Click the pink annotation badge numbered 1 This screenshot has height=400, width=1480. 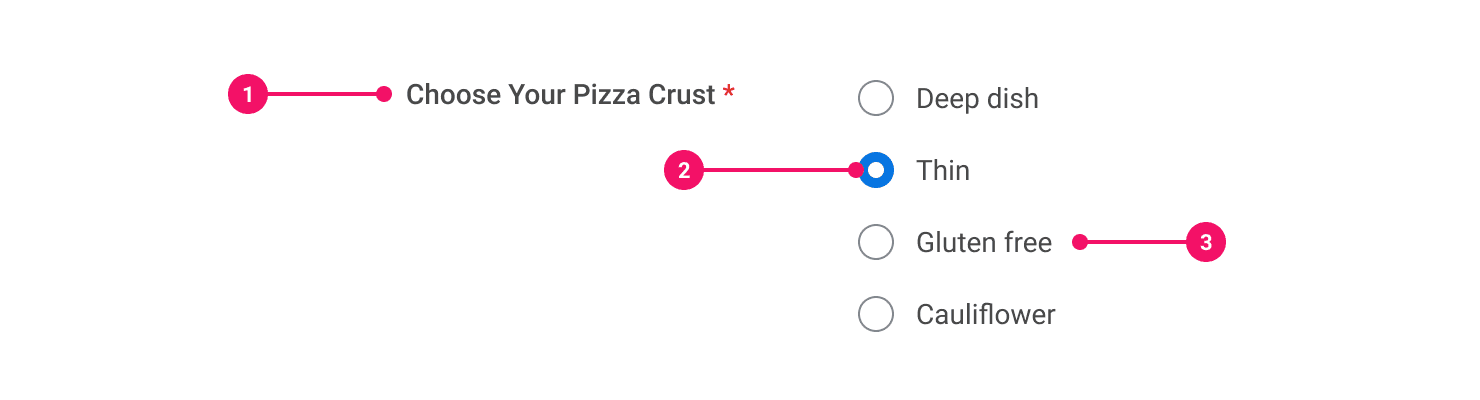[248, 95]
